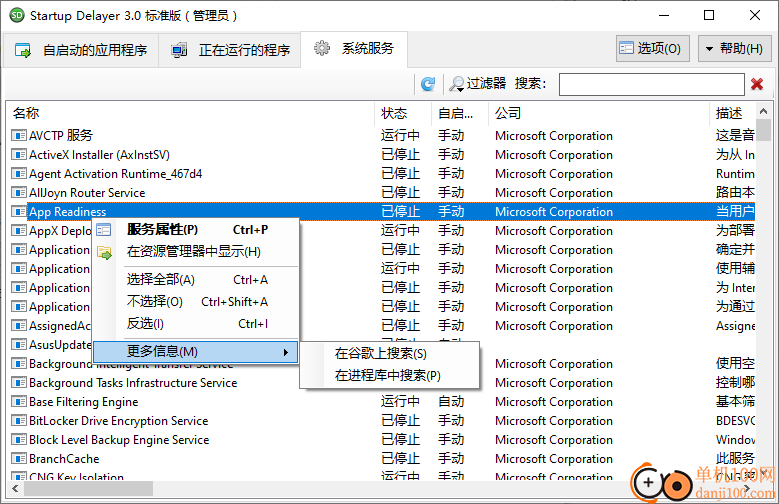The width and height of the screenshot is (779, 504).
Task: Click the 选项(O) button list icon
Action: (x=626, y=48)
